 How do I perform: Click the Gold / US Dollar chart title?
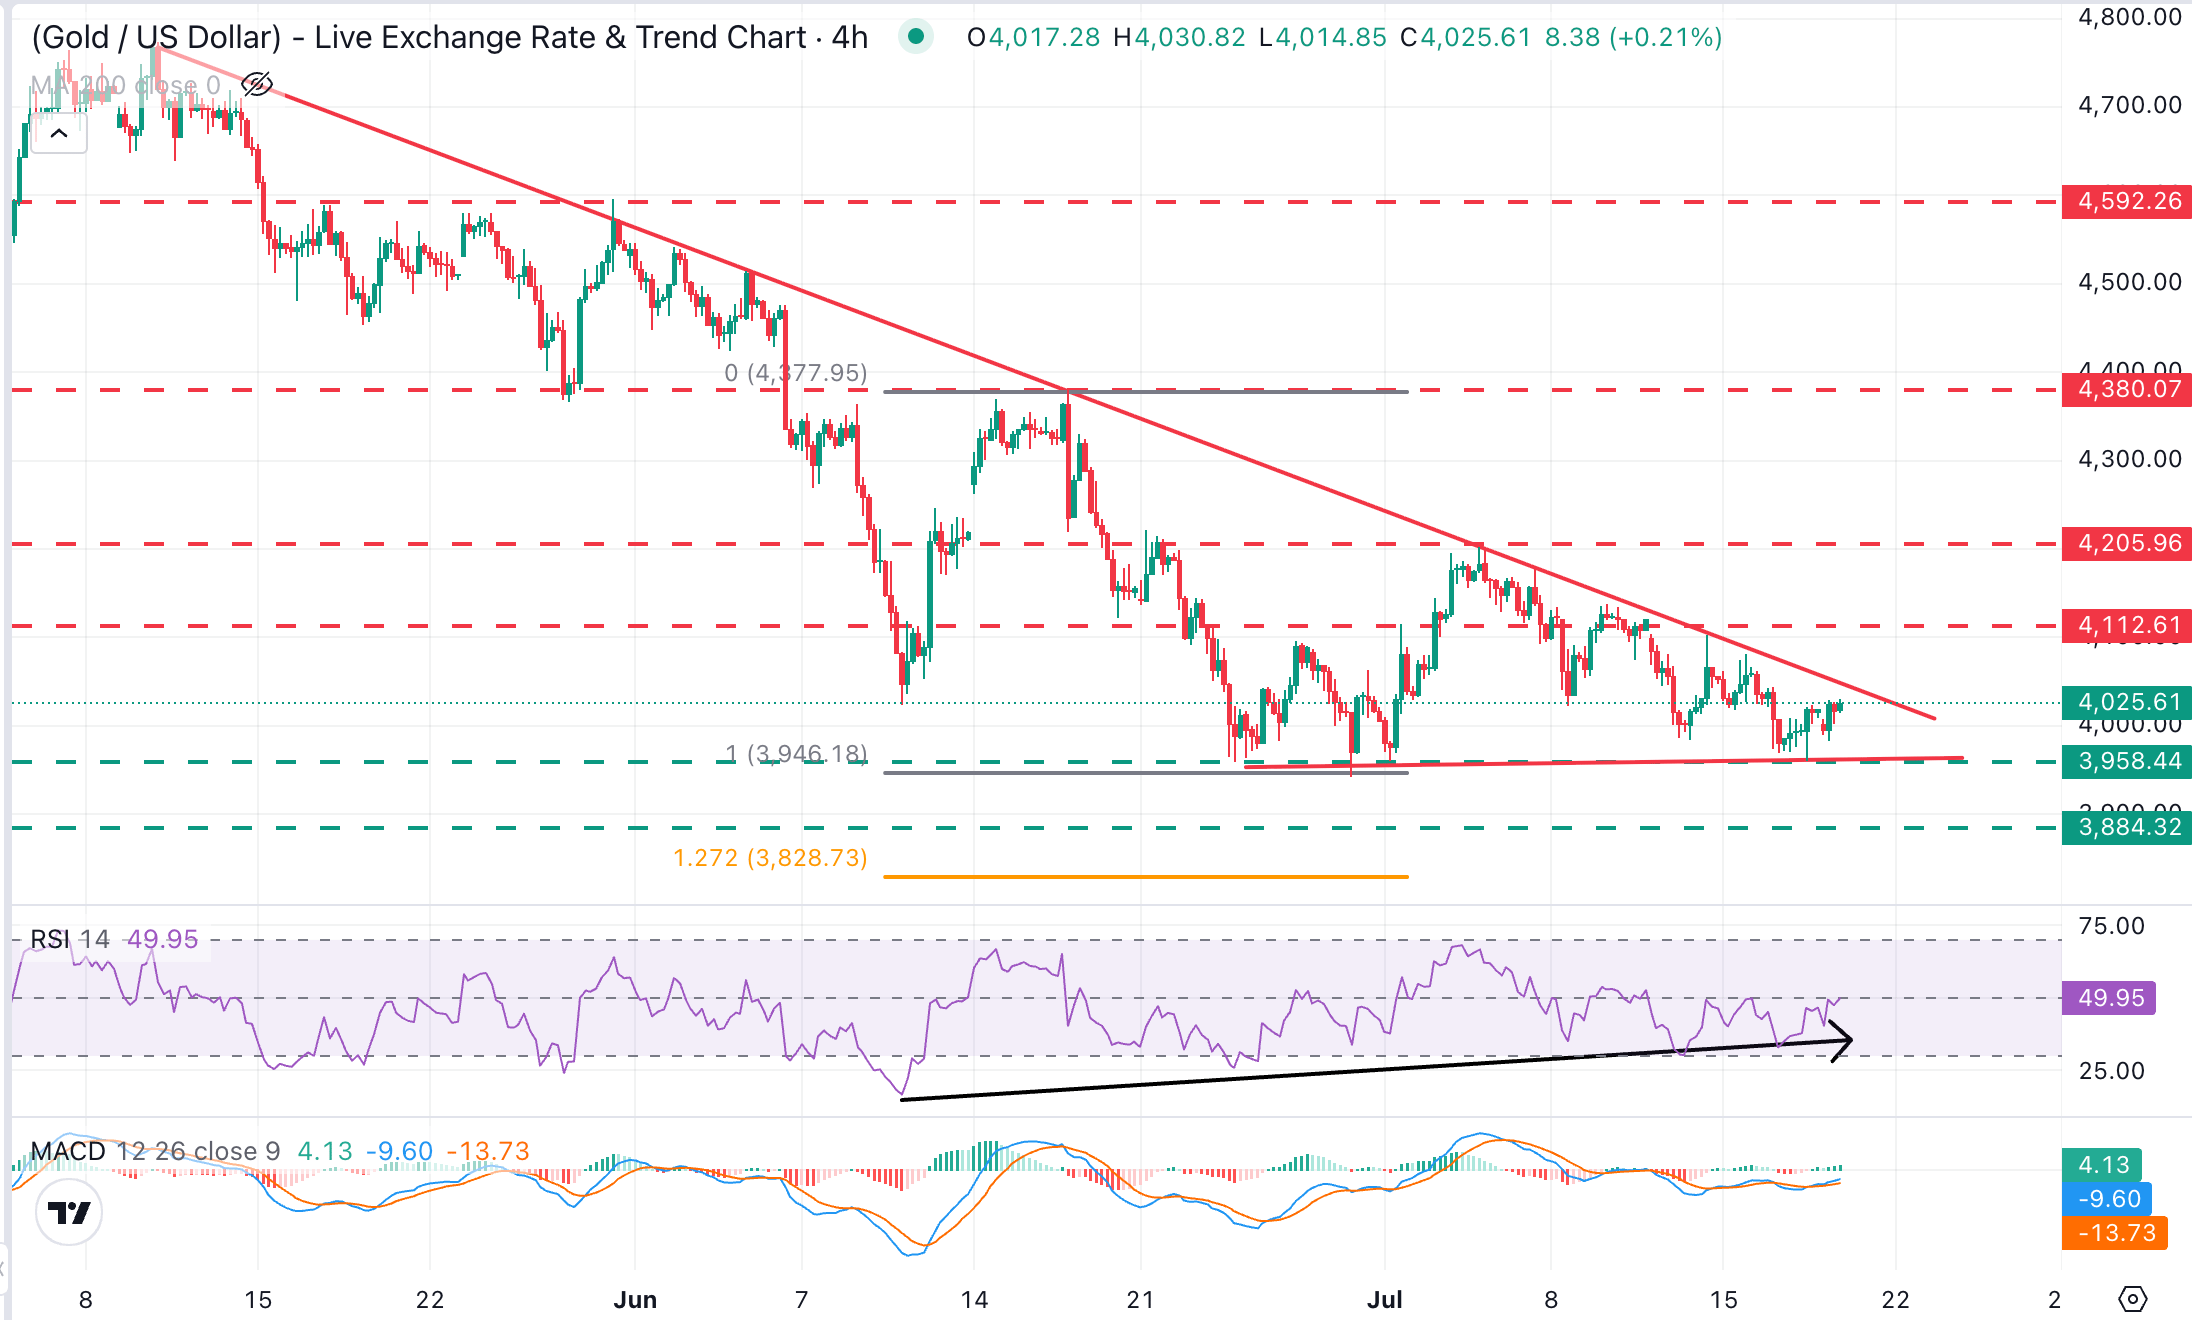click(450, 37)
